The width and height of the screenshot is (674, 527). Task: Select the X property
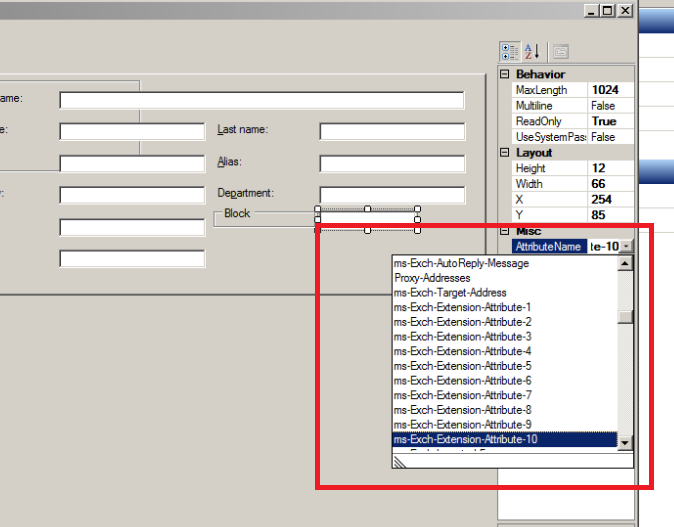coord(549,199)
